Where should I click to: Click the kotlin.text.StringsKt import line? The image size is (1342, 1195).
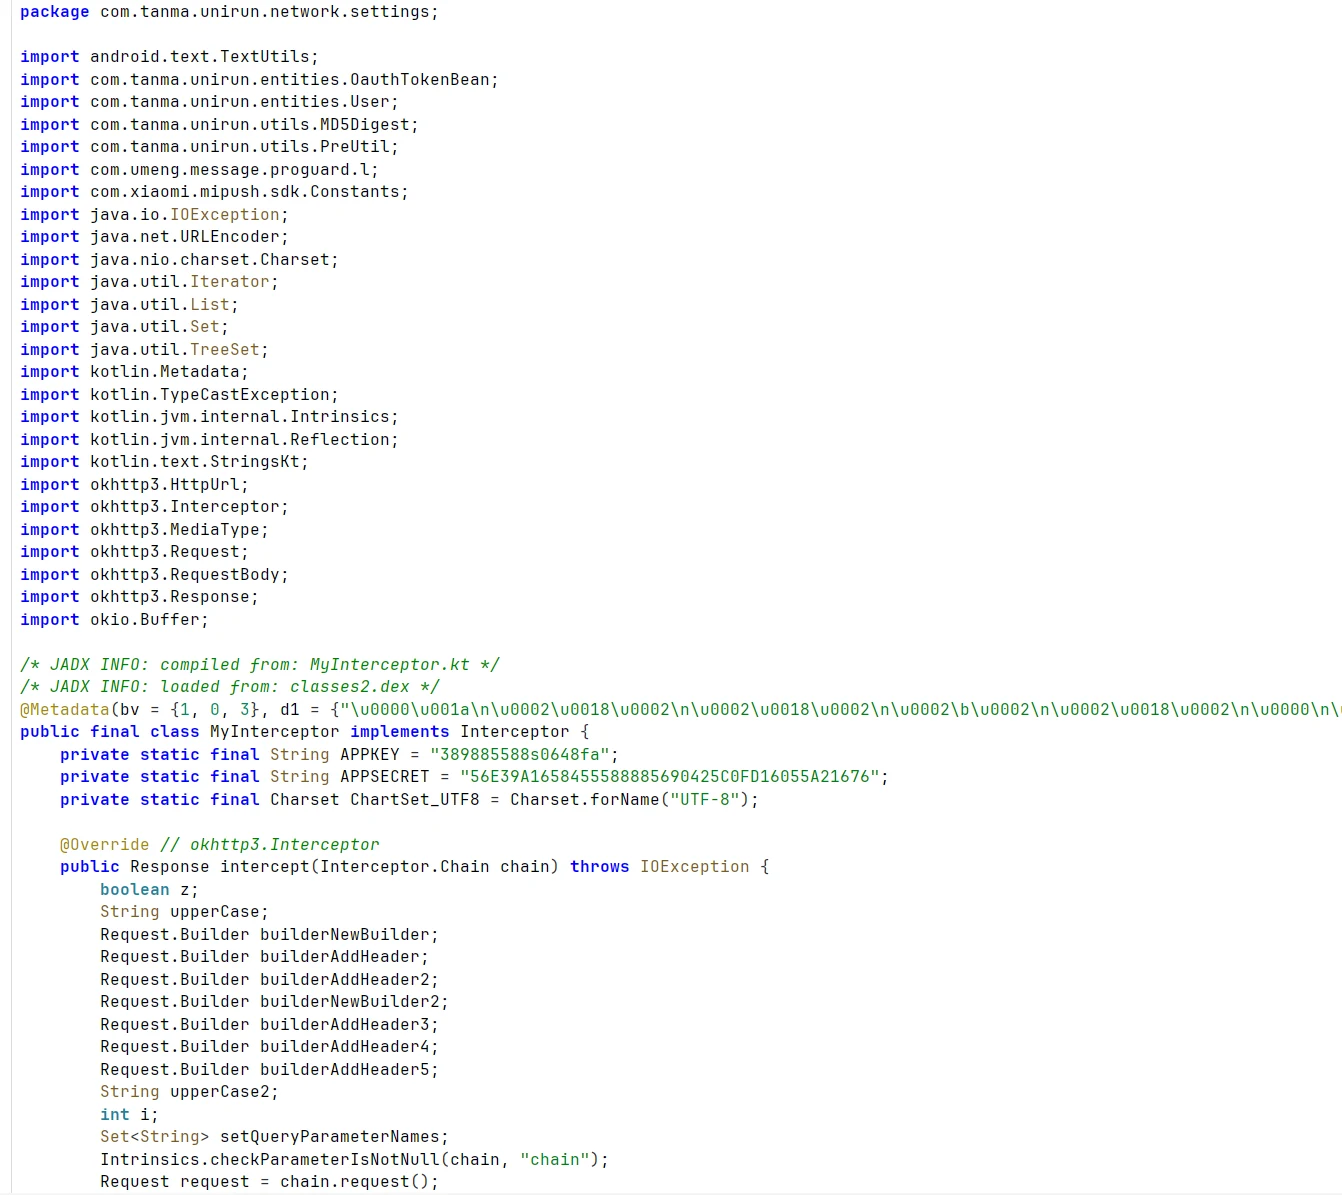164,462
